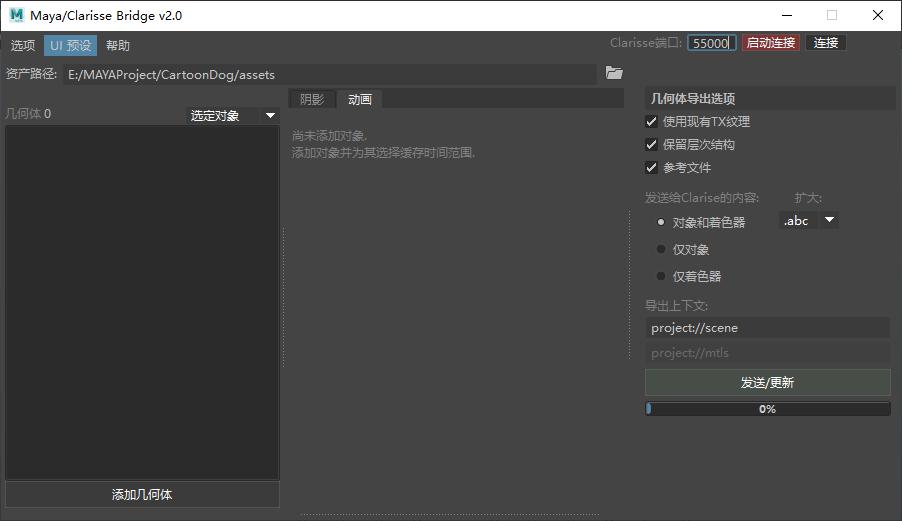Viewport: 902px width, 521px height.
Task: Open the 帮助 menu
Action: (118, 45)
